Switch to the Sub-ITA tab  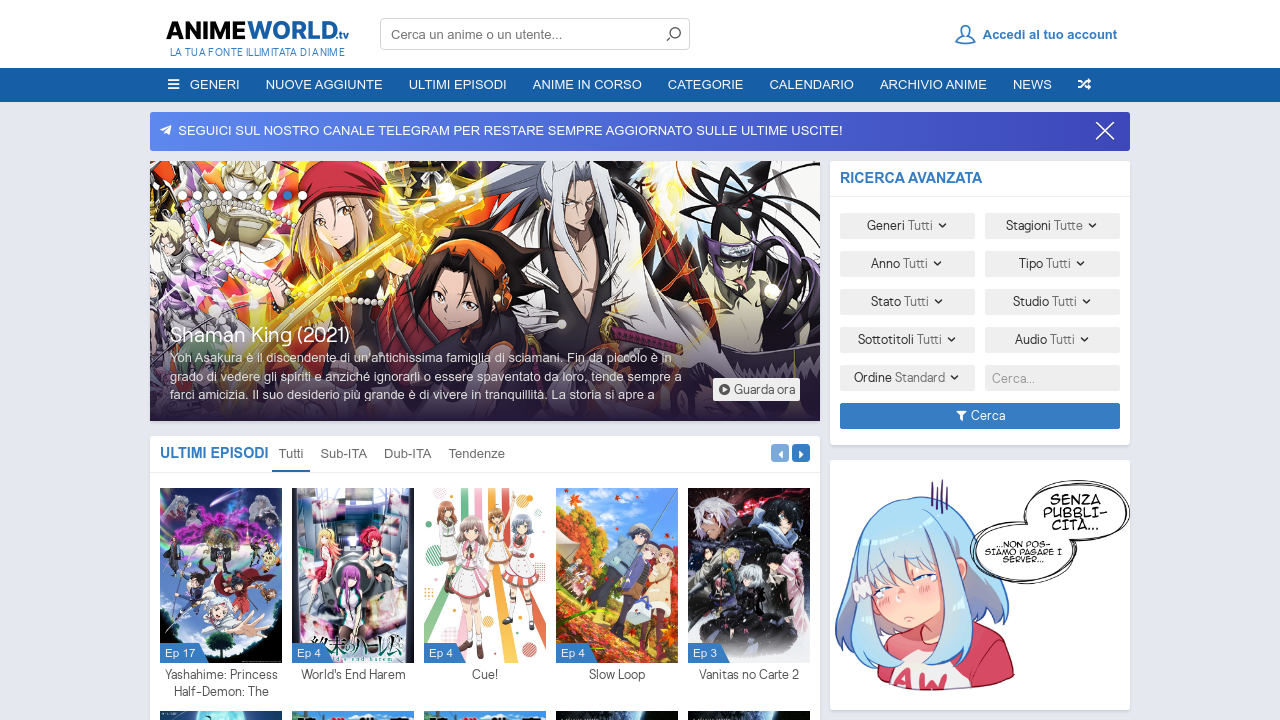(343, 454)
